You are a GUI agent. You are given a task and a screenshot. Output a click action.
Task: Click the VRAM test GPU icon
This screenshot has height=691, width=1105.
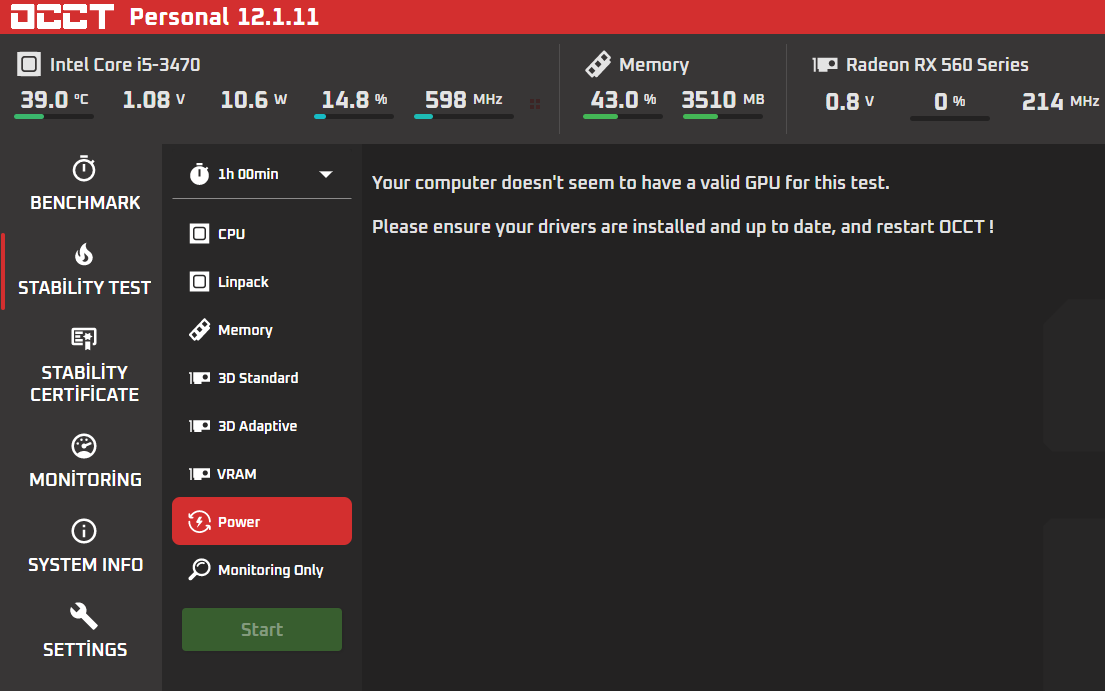click(199, 474)
